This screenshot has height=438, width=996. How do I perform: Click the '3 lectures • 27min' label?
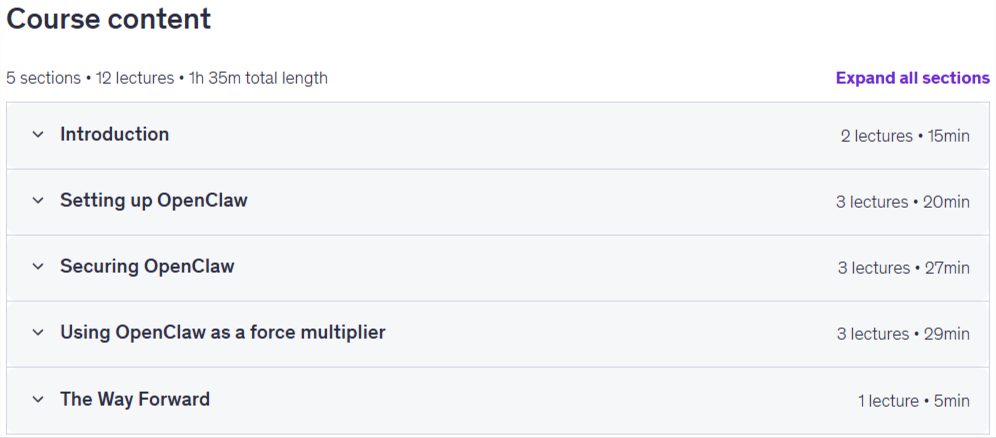point(903,268)
